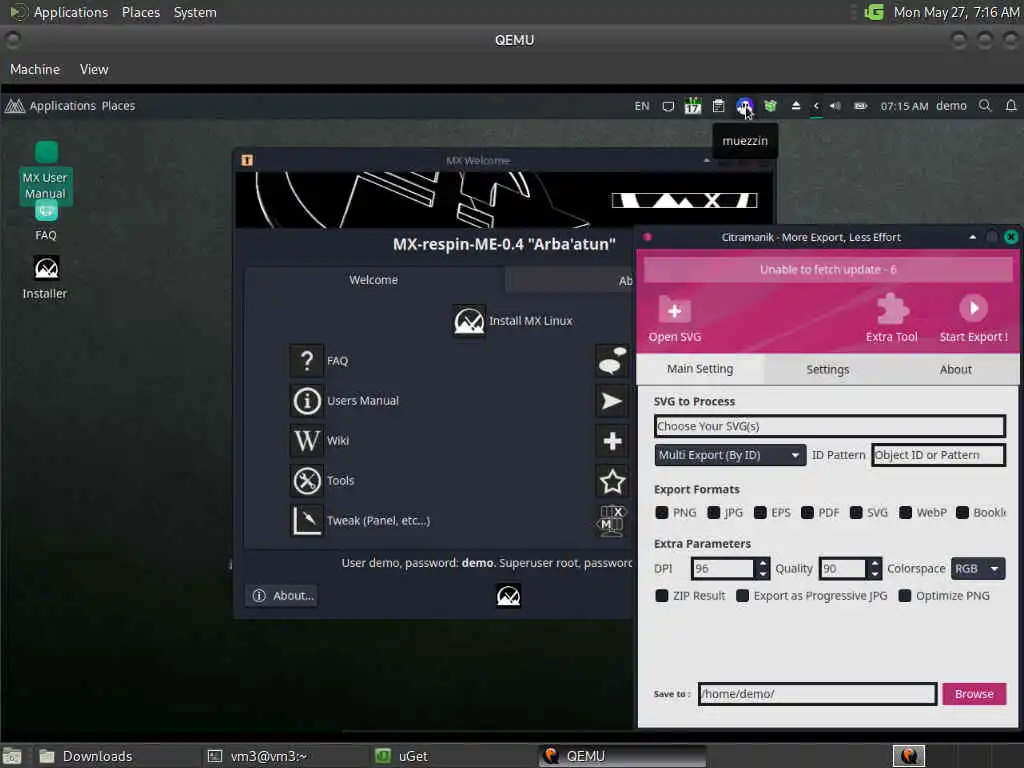Open clipboard manager tray icon
1024x768 pixels.
(718, 106)
